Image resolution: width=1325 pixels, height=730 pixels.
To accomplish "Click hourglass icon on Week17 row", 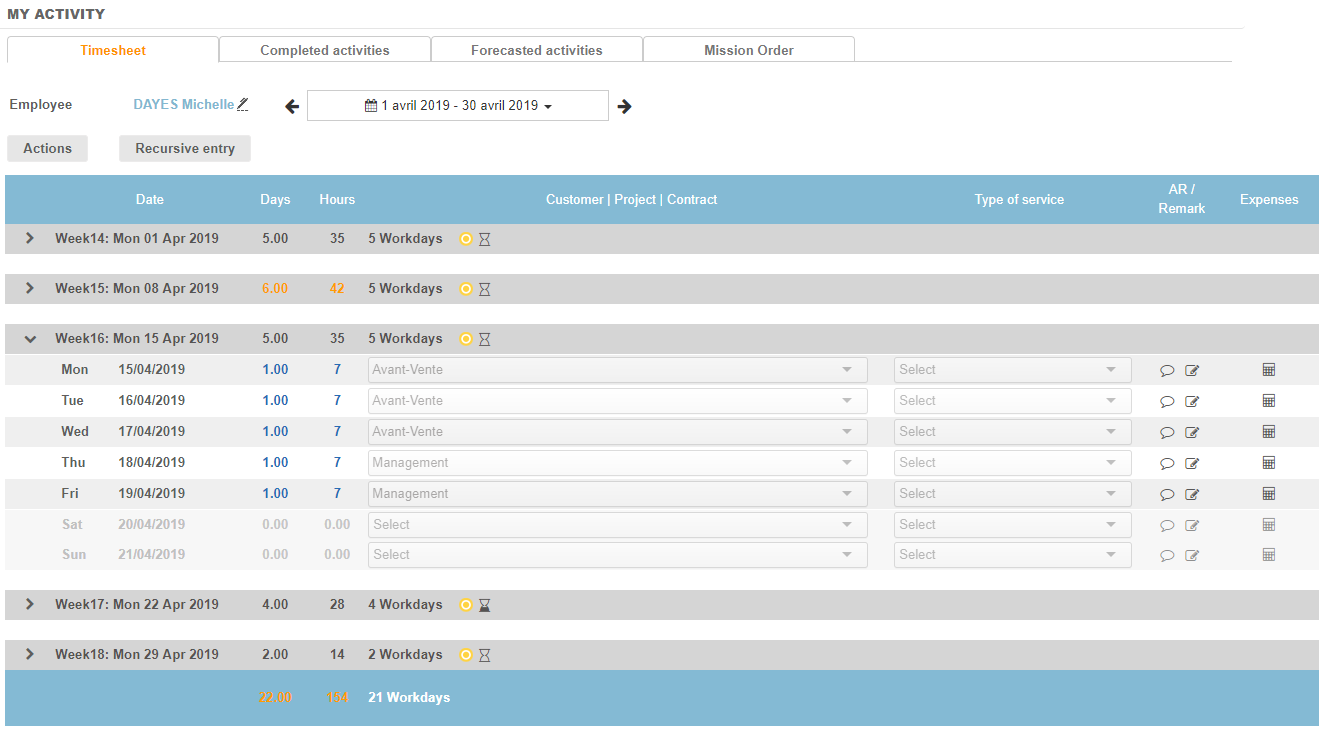I will pos(485,605).
